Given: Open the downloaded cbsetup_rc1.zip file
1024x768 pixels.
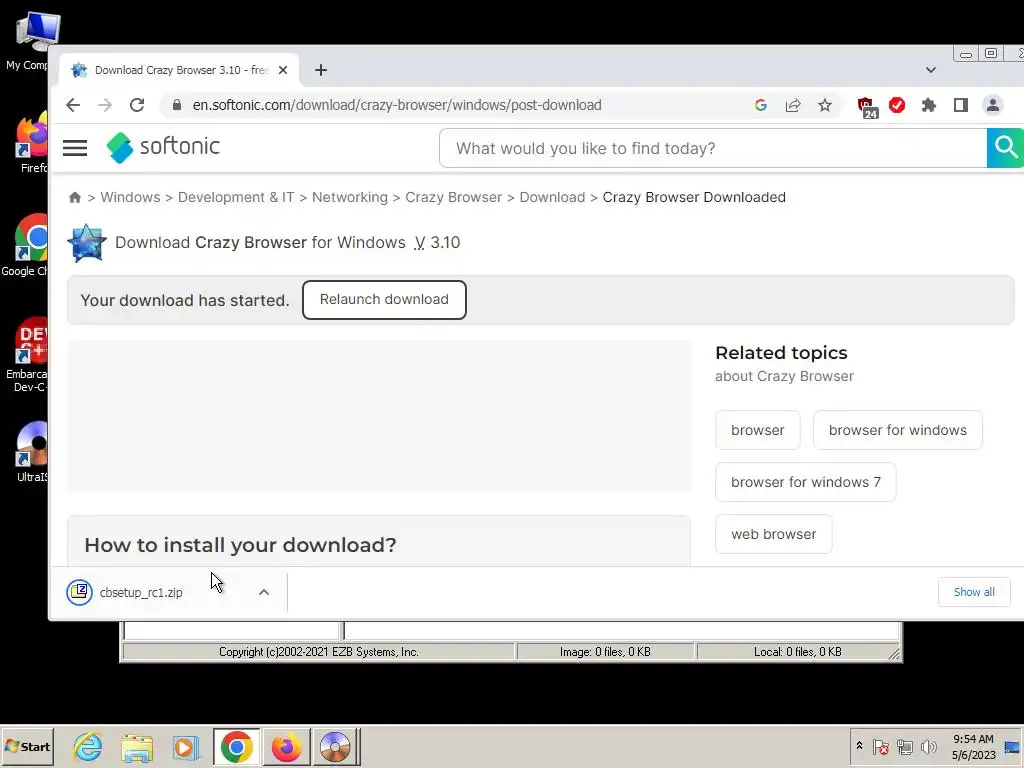Looking at the screenshot, I should (x=140, y=592).
